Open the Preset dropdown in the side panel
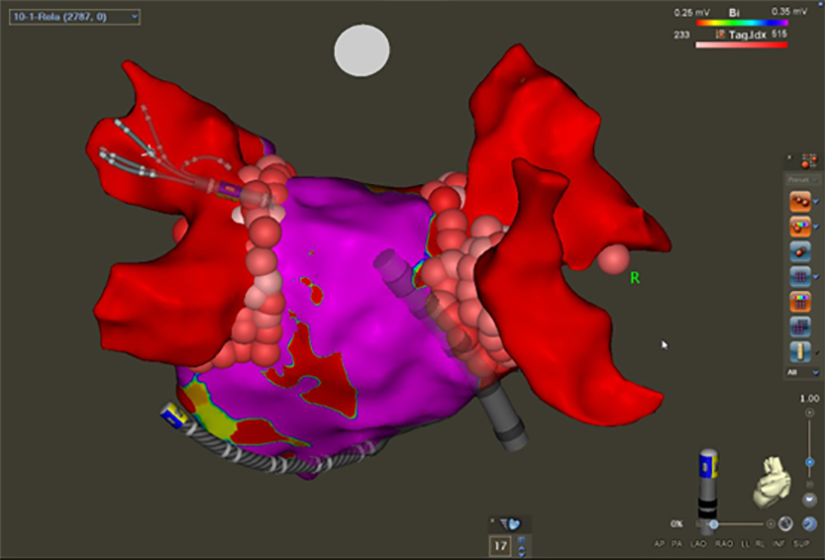The width and height of the screenshot is (825, 560). click(802, 181)
